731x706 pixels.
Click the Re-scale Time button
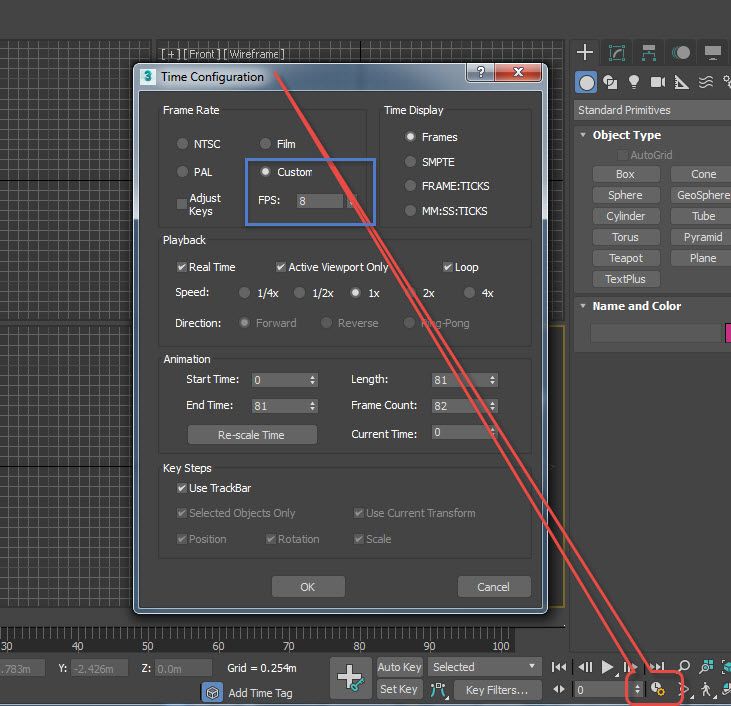point(252,435)
